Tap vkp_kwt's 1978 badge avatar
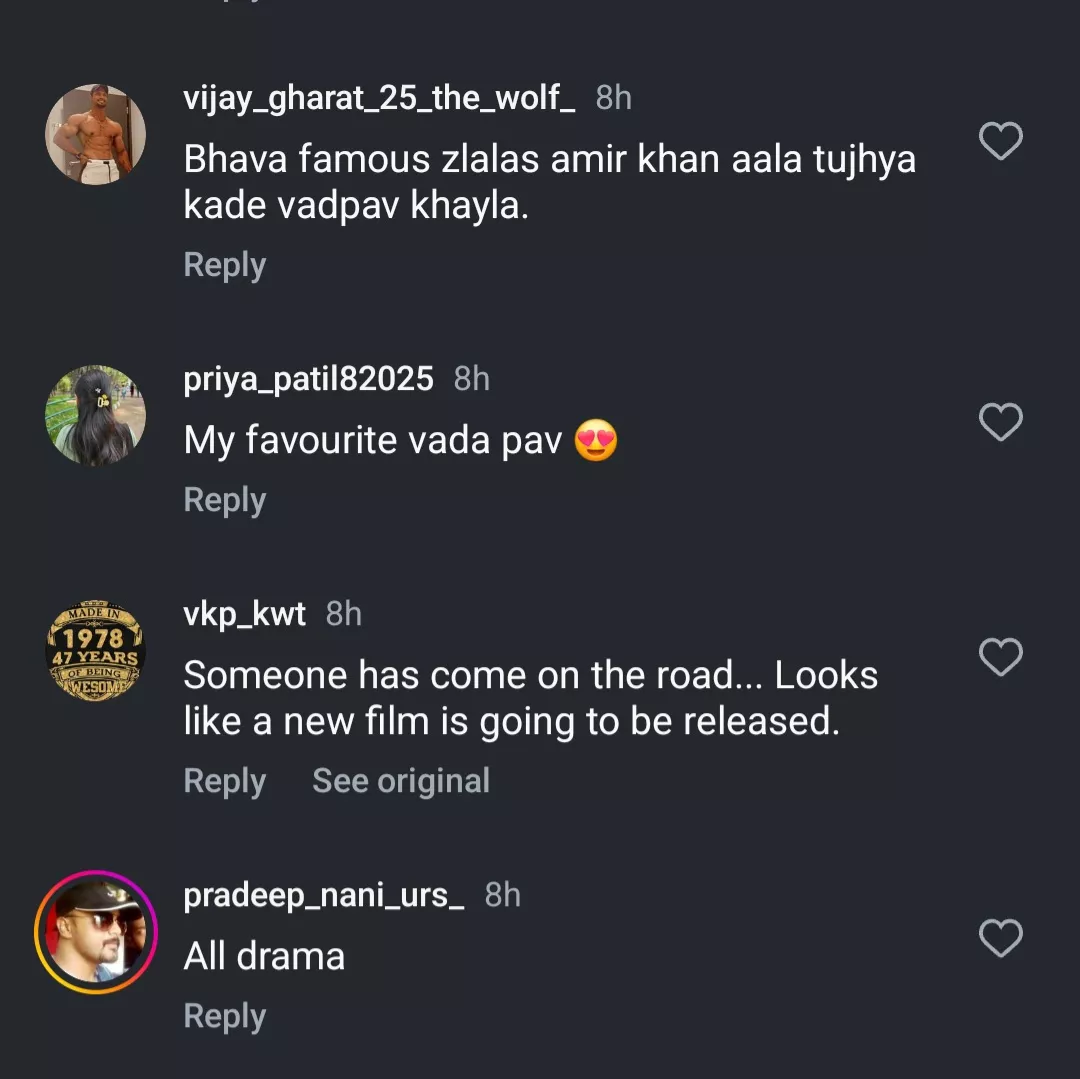The image size is (1080, 1079). [x=96, y=651]
